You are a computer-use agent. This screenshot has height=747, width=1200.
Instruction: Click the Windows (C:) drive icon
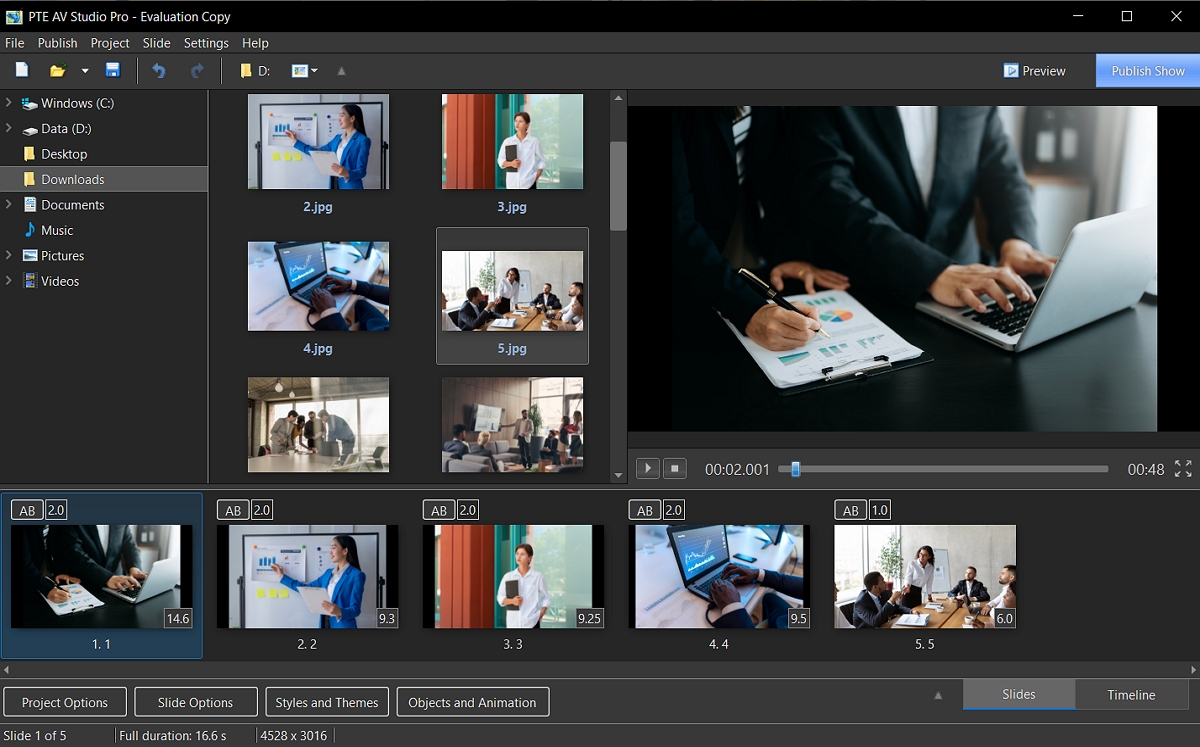pos(30,103)
